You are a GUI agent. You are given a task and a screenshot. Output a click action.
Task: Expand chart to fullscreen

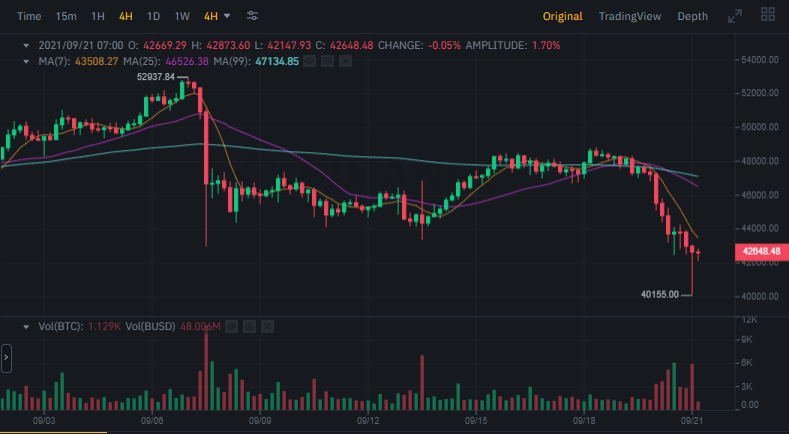point(735,16)
